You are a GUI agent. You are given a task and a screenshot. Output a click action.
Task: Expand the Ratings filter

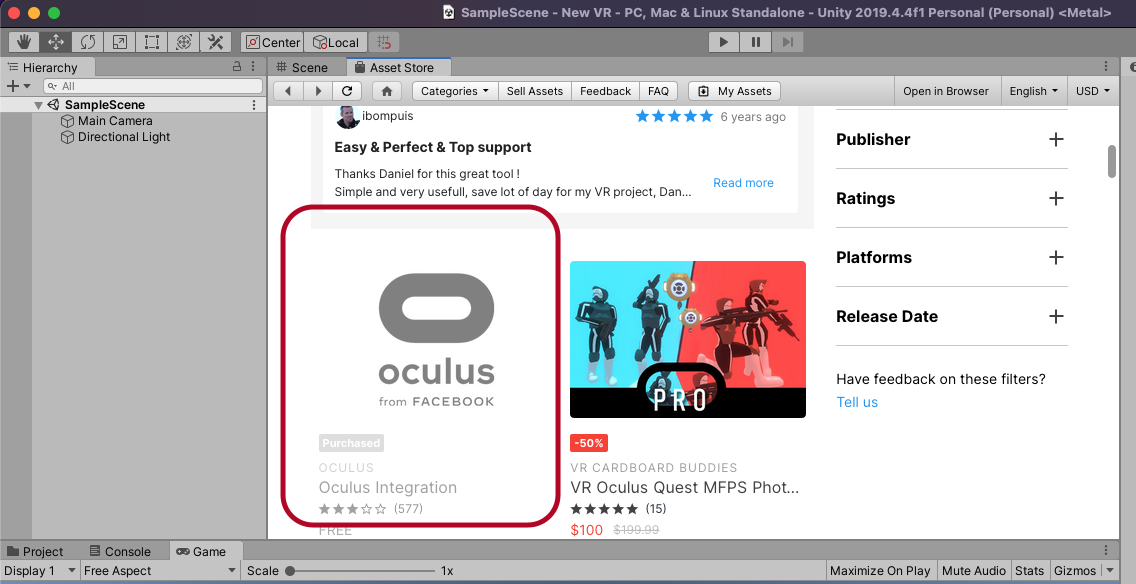pyautogui.click(x=1056, y=198)
